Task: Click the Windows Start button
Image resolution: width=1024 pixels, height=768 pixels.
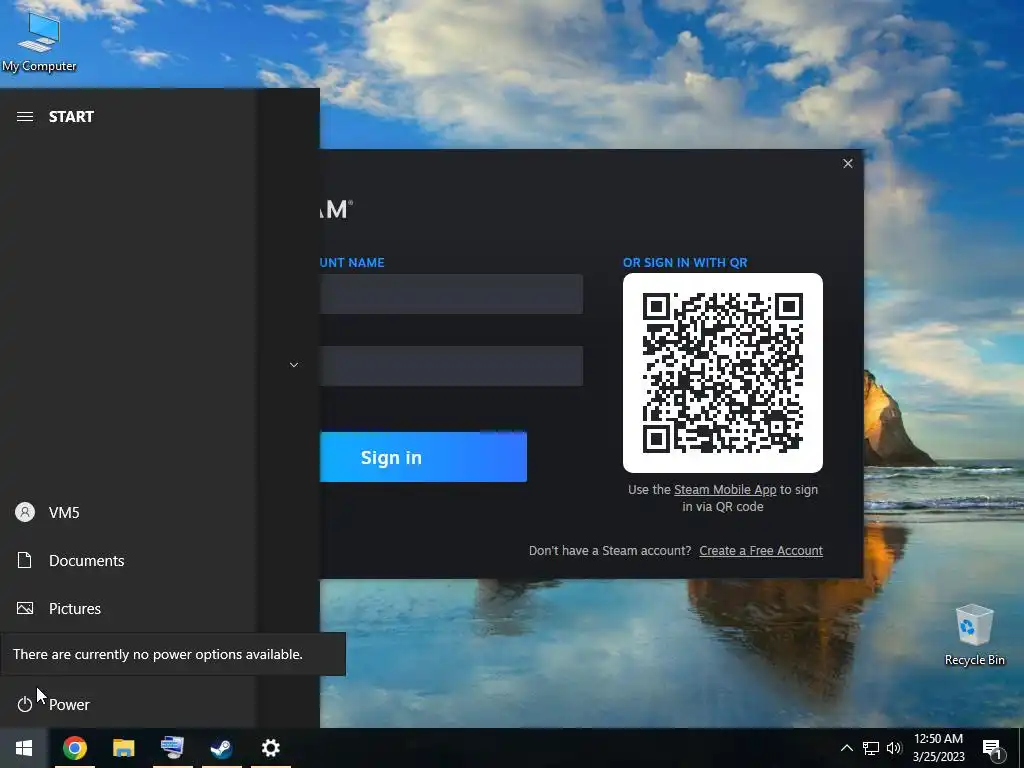Action: click(24, 748)
